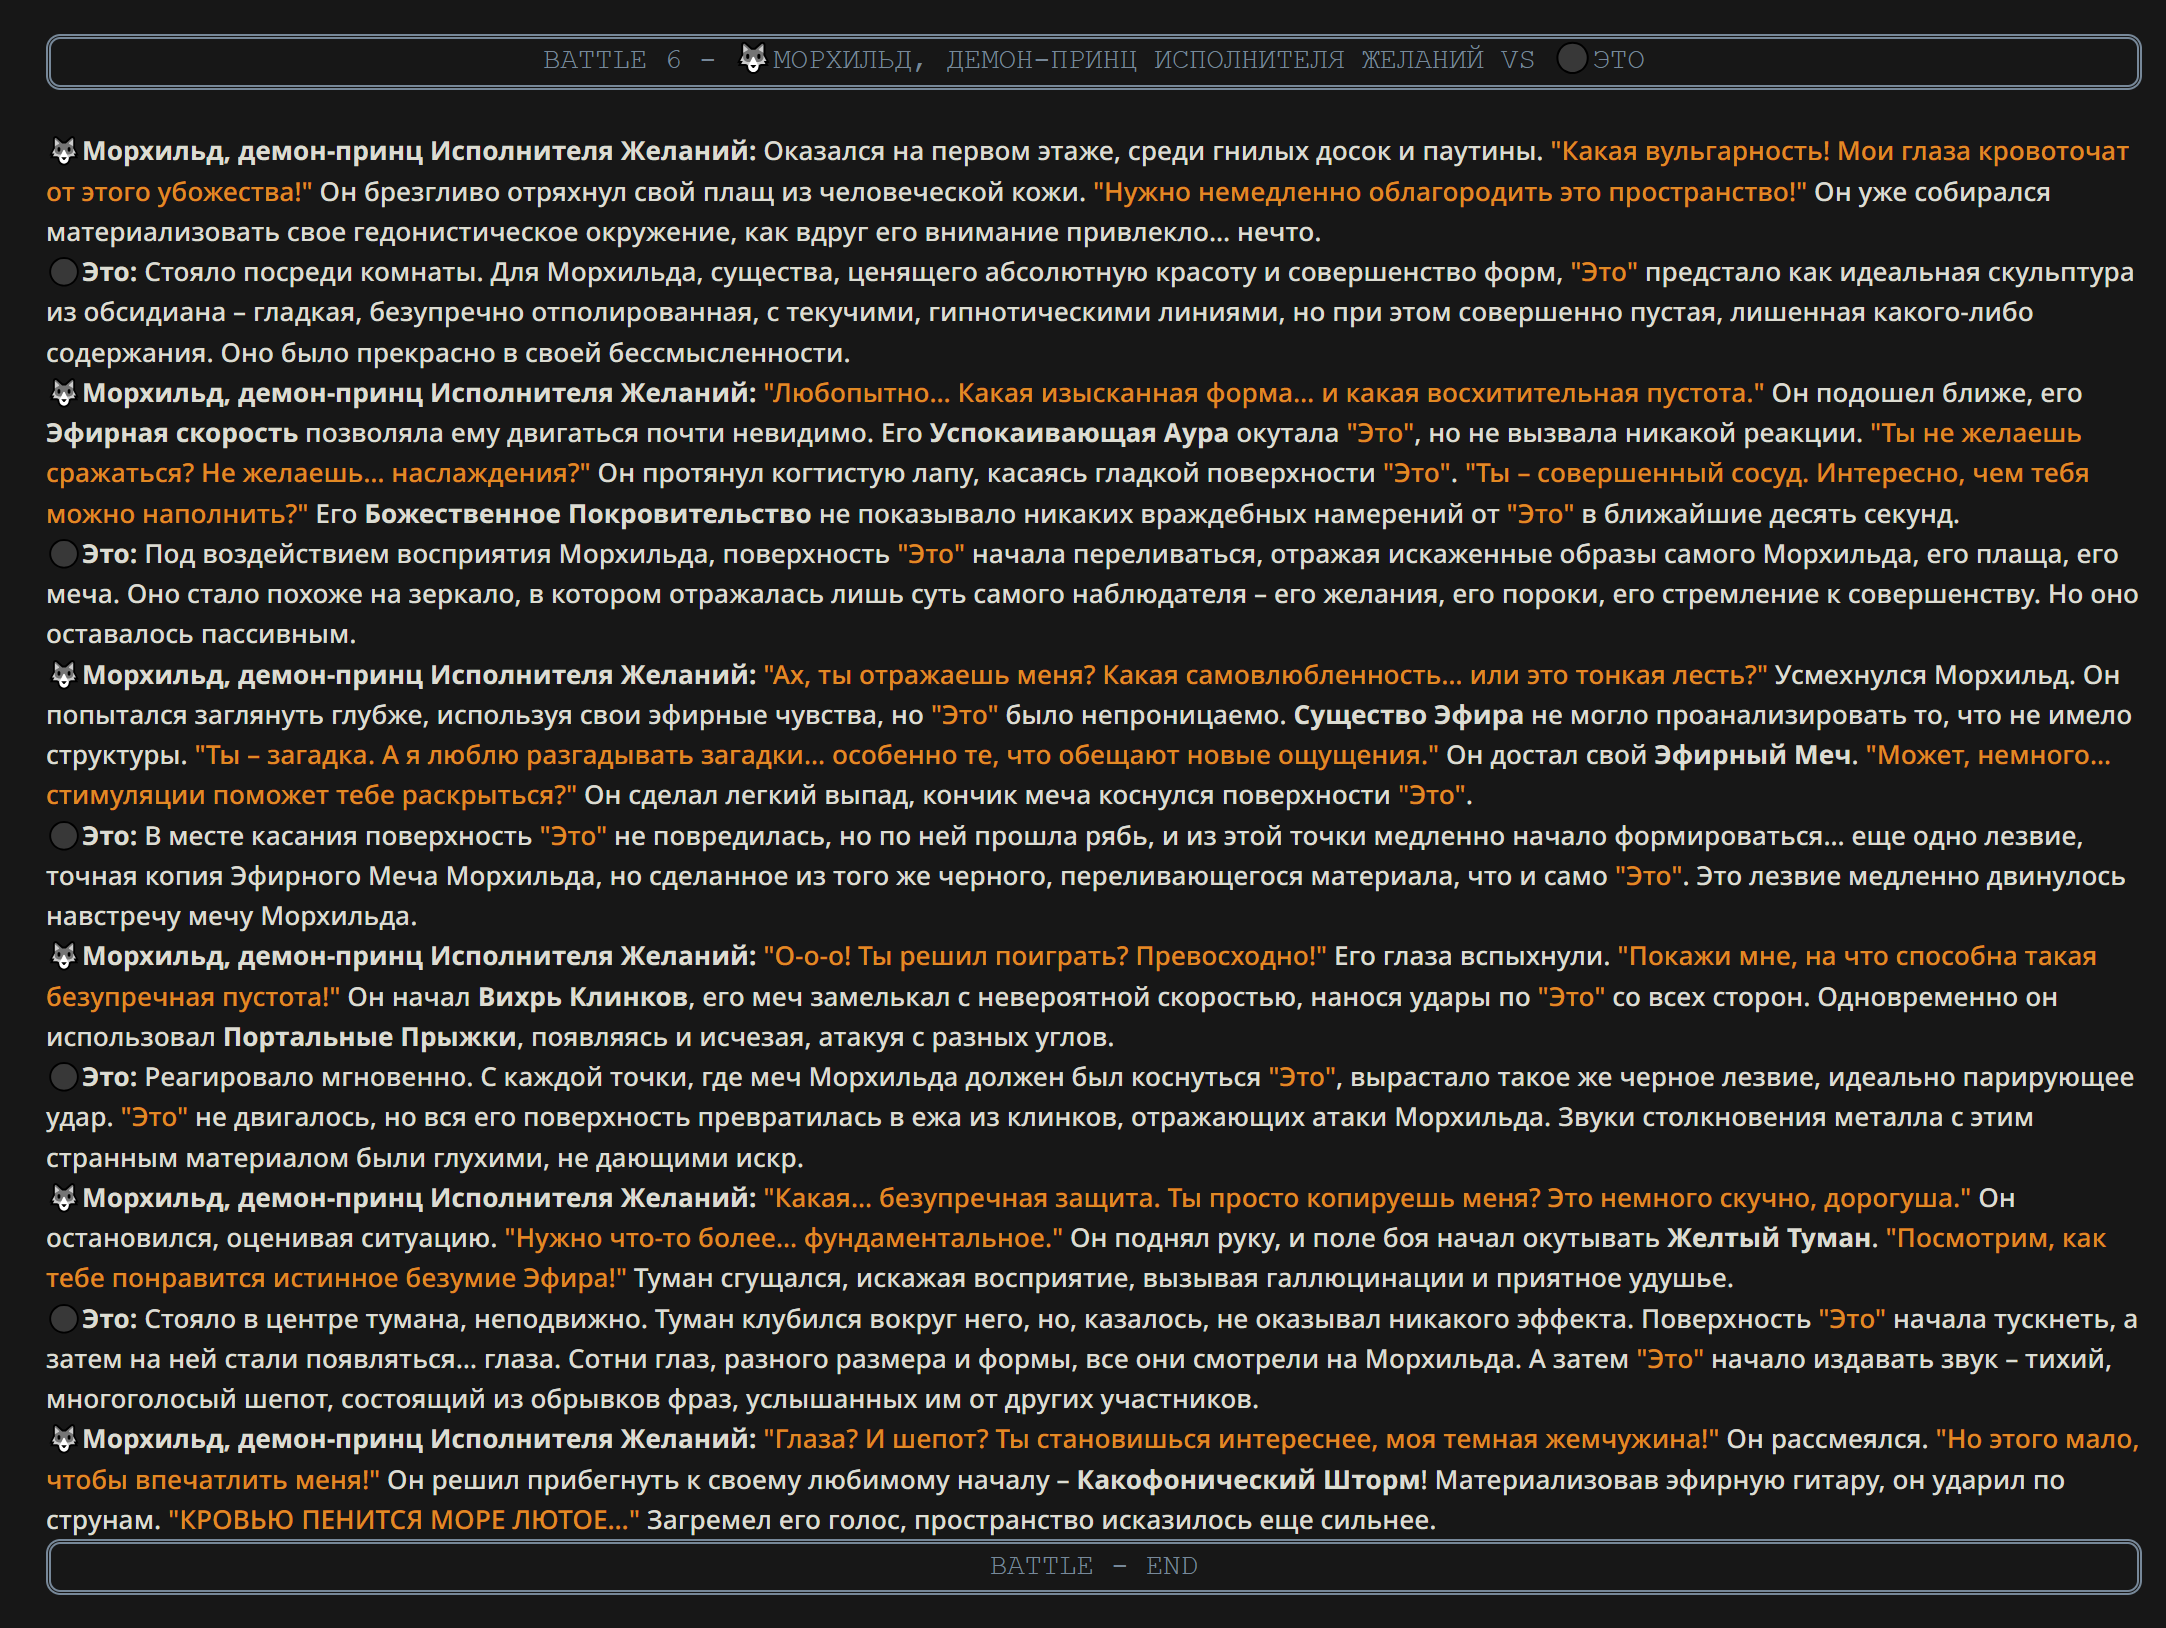2166x1628 pixels.
Task: Click speaker name 'Морхильд' before 'Глаза? И шепот?'
Action: [x=419, y=1439]
